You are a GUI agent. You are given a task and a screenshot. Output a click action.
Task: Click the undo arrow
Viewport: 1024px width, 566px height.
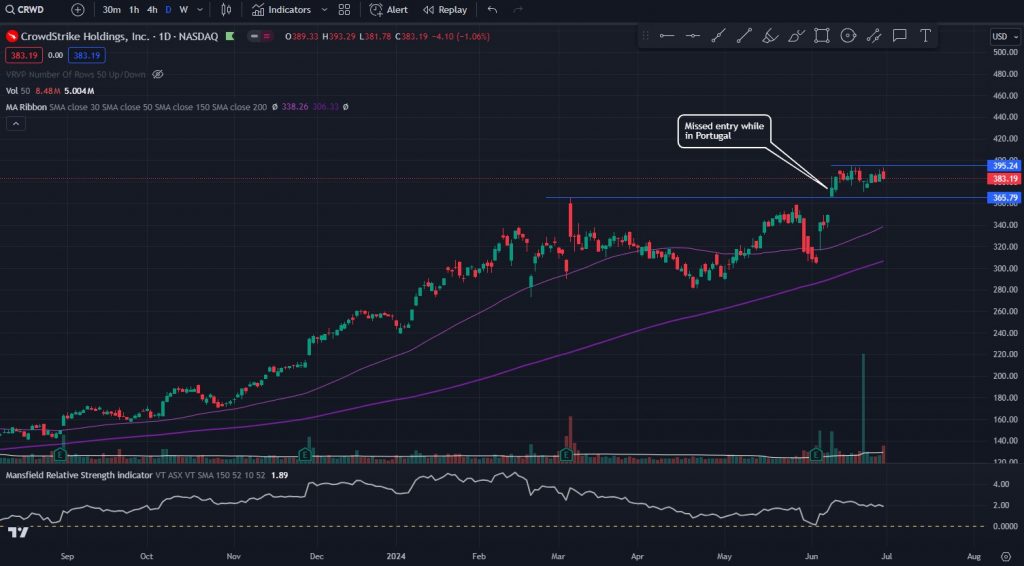[492, 10]
